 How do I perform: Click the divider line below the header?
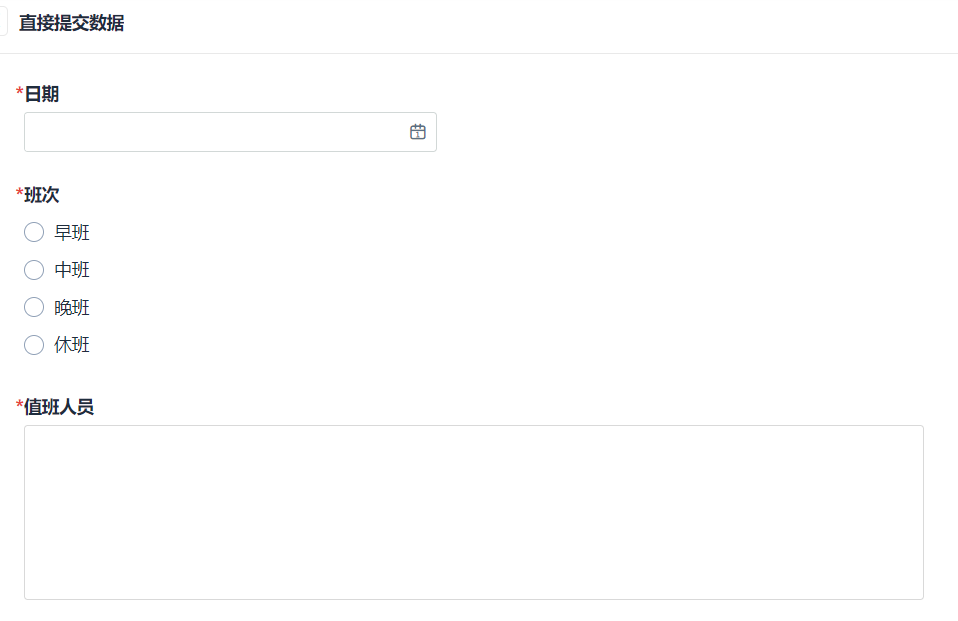(x=479, y=53)
